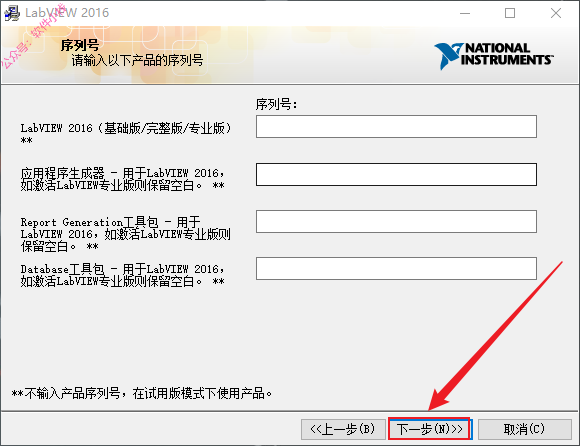The image size is (580, 446).
Task: Focus the Database工具包 serial number field
Action: tap(396, 268)
